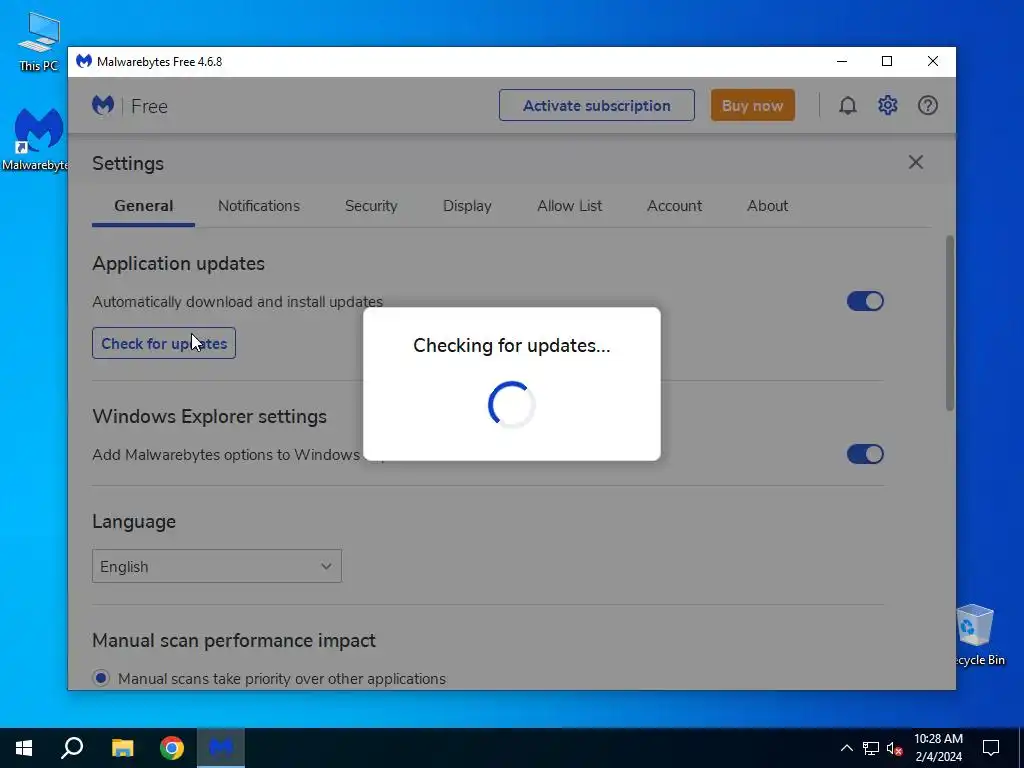Screen dimensions: 1024x768
Task: Click the taskbar clock showing 10:28 AM
Action: click(x=938, y=748)
